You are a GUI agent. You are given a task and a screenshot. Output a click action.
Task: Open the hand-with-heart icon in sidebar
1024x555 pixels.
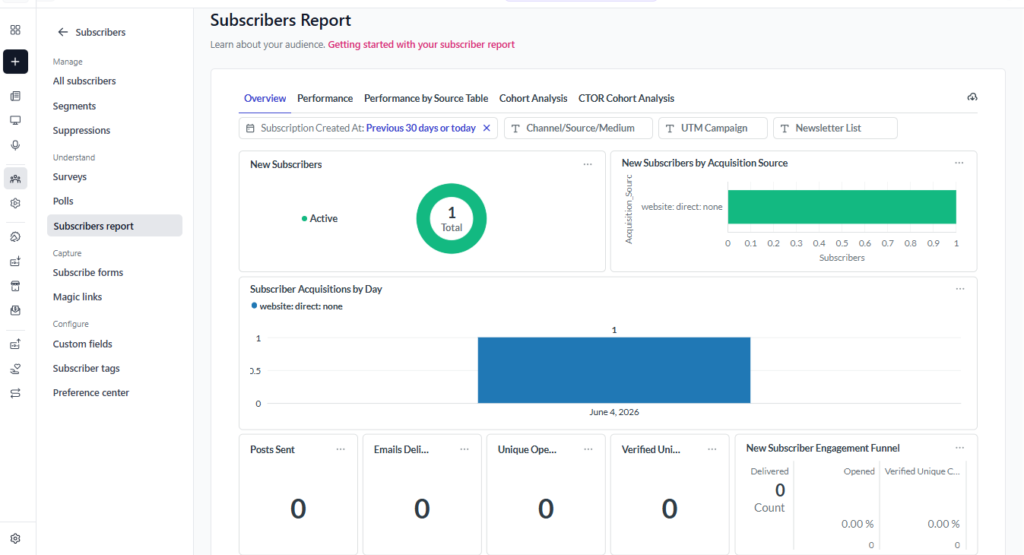(x=15, y=369)
